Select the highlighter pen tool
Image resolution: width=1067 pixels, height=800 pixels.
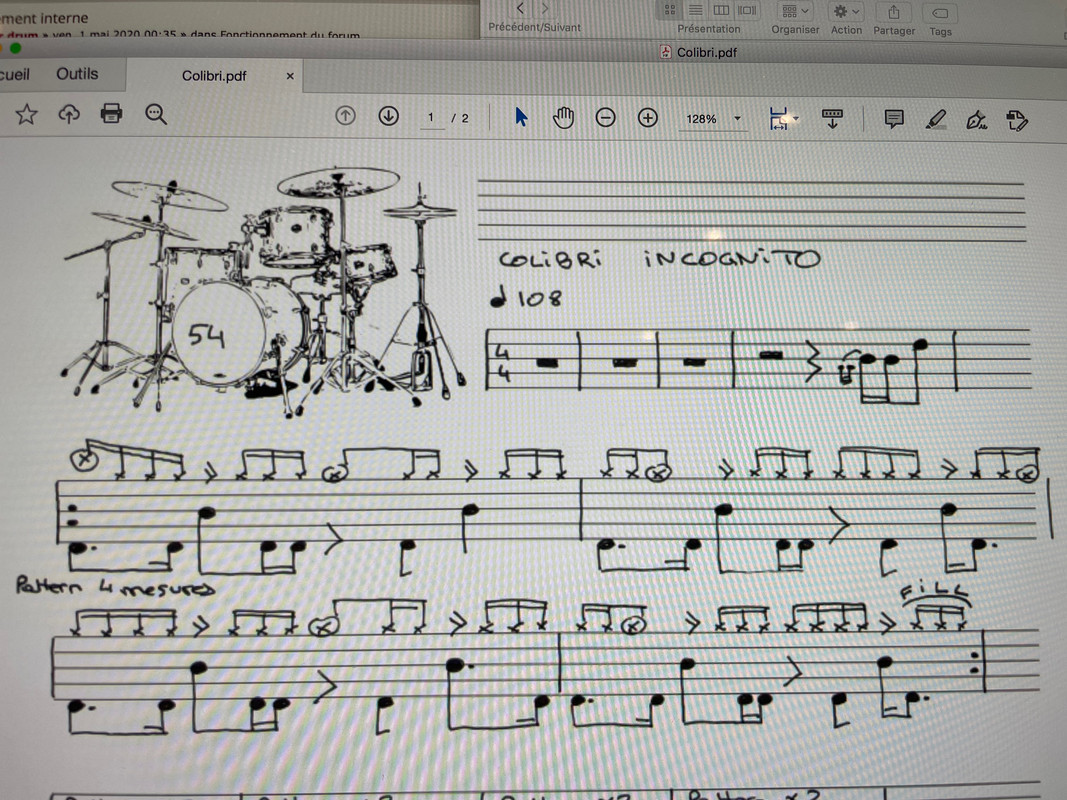936,120
